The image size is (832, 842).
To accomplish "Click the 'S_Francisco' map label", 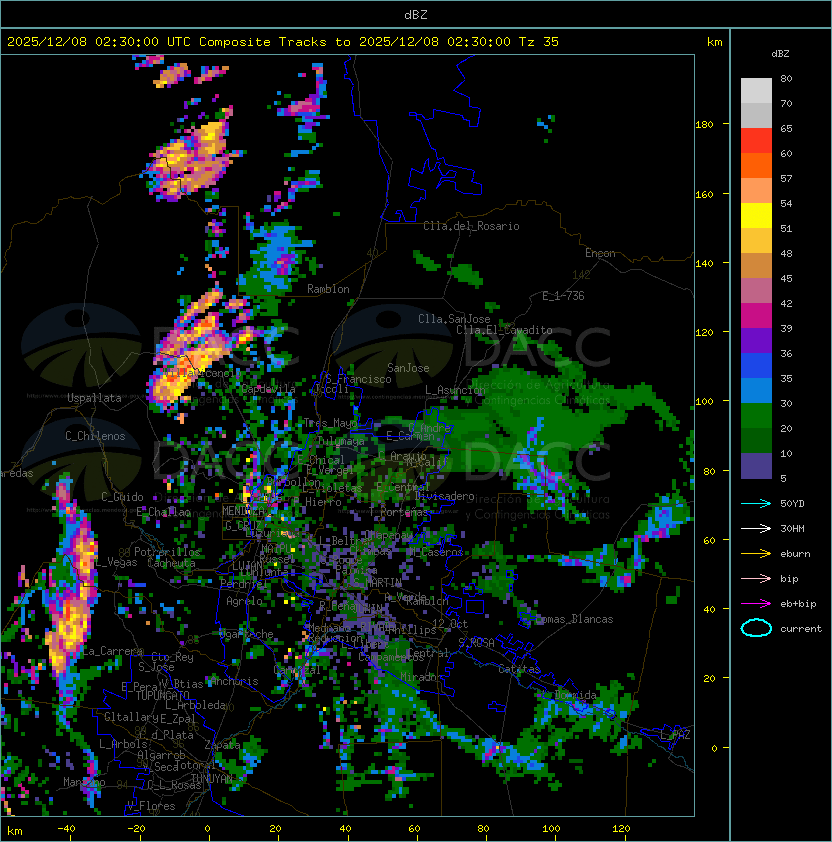I will pos(358,379).
